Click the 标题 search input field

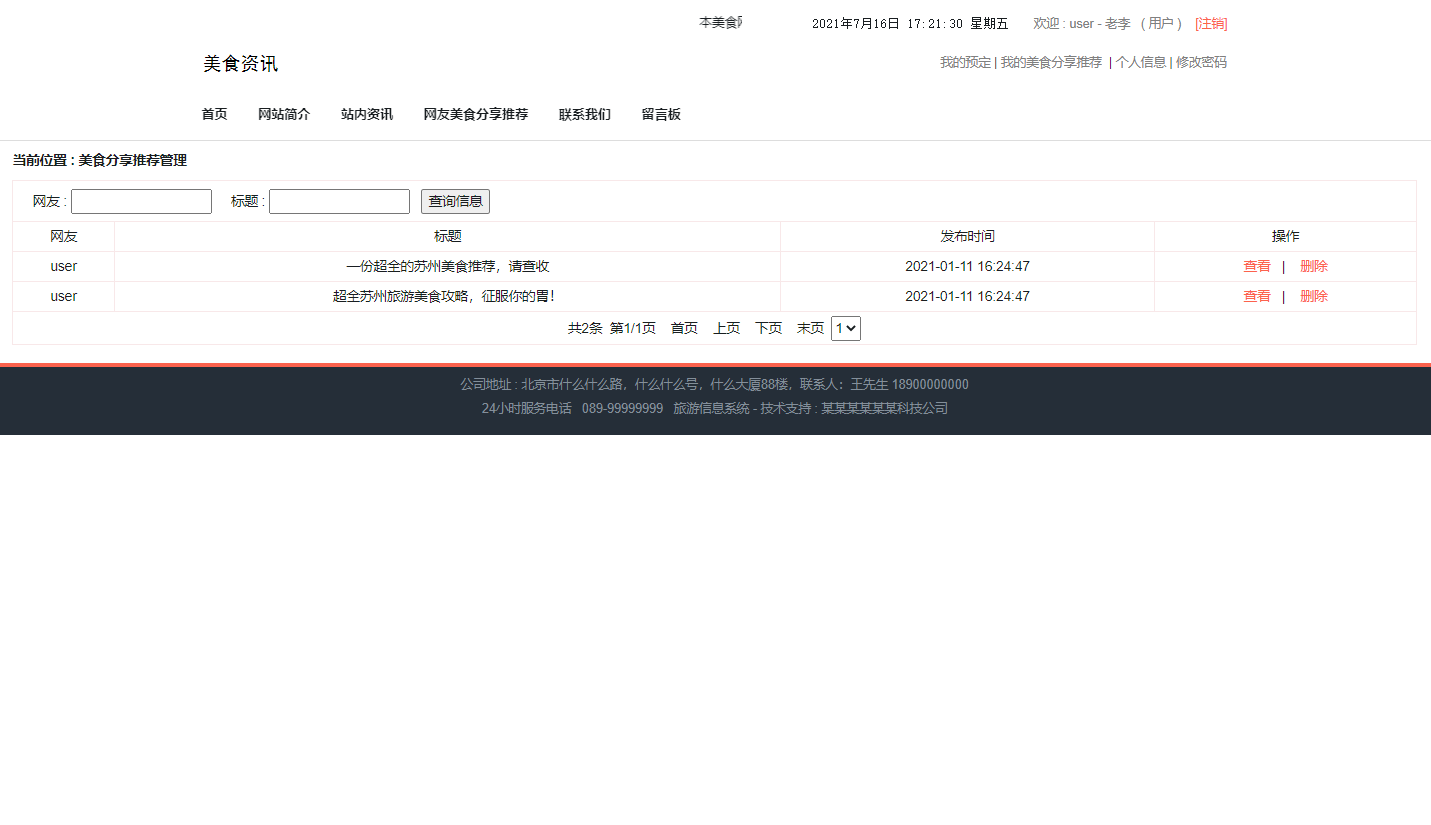coord(338,201)
